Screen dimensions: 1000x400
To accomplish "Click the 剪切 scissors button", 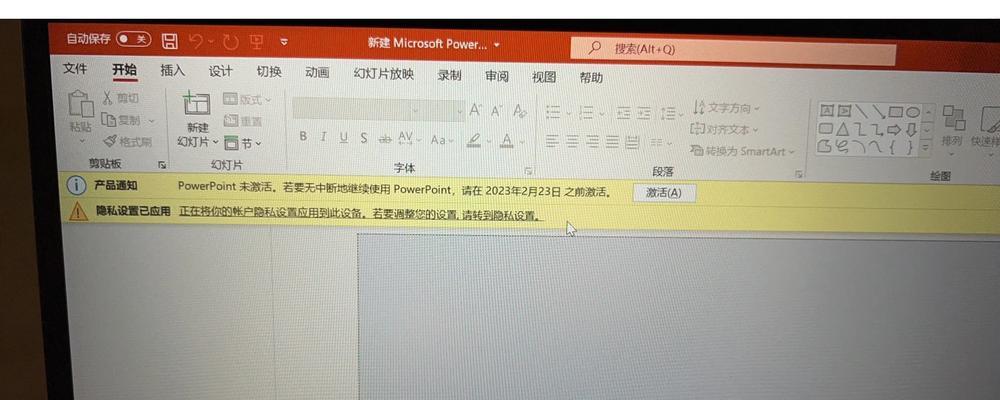I will point(121,98).
